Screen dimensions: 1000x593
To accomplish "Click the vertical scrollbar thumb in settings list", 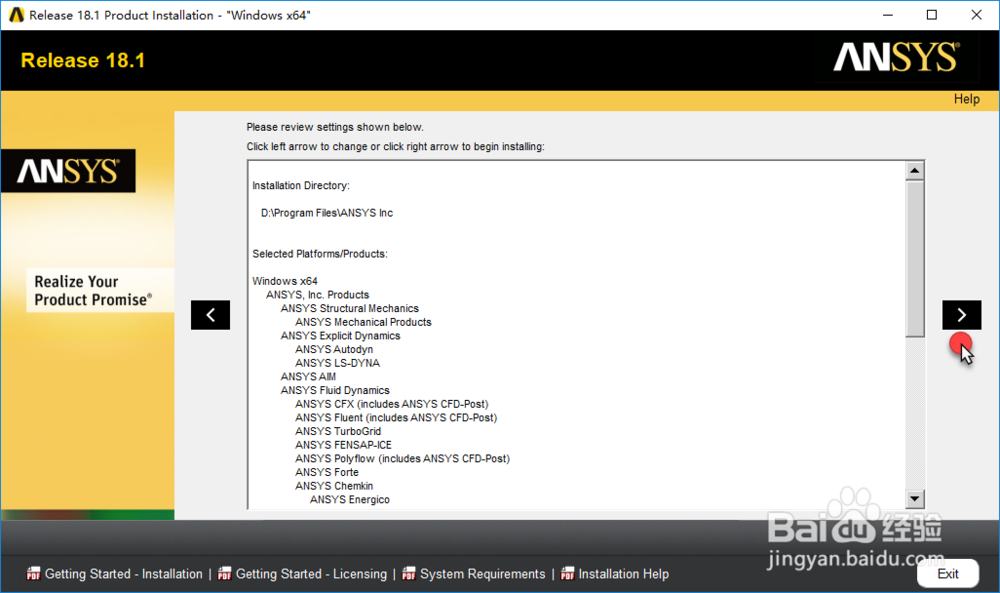I will 915,258.
